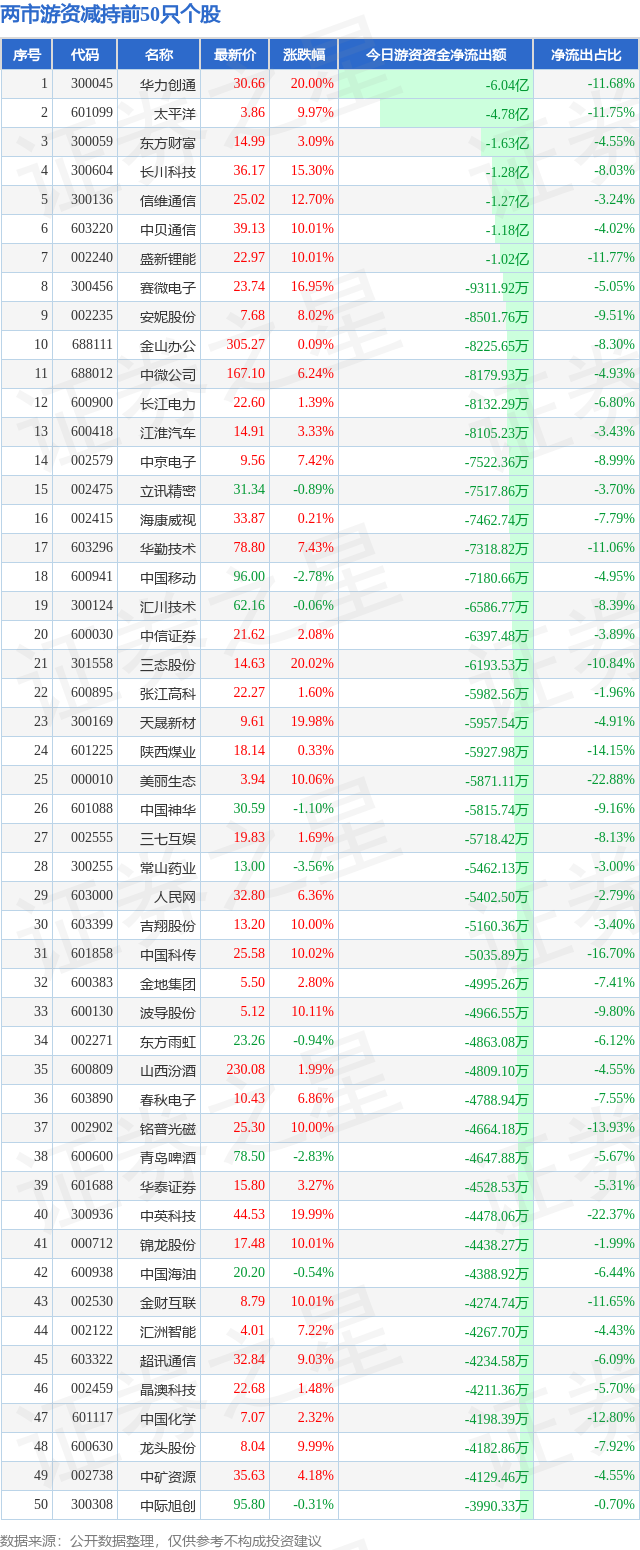640x1550 pixels.
Task: Click the 名称 column header
Action: click(159, 55)
